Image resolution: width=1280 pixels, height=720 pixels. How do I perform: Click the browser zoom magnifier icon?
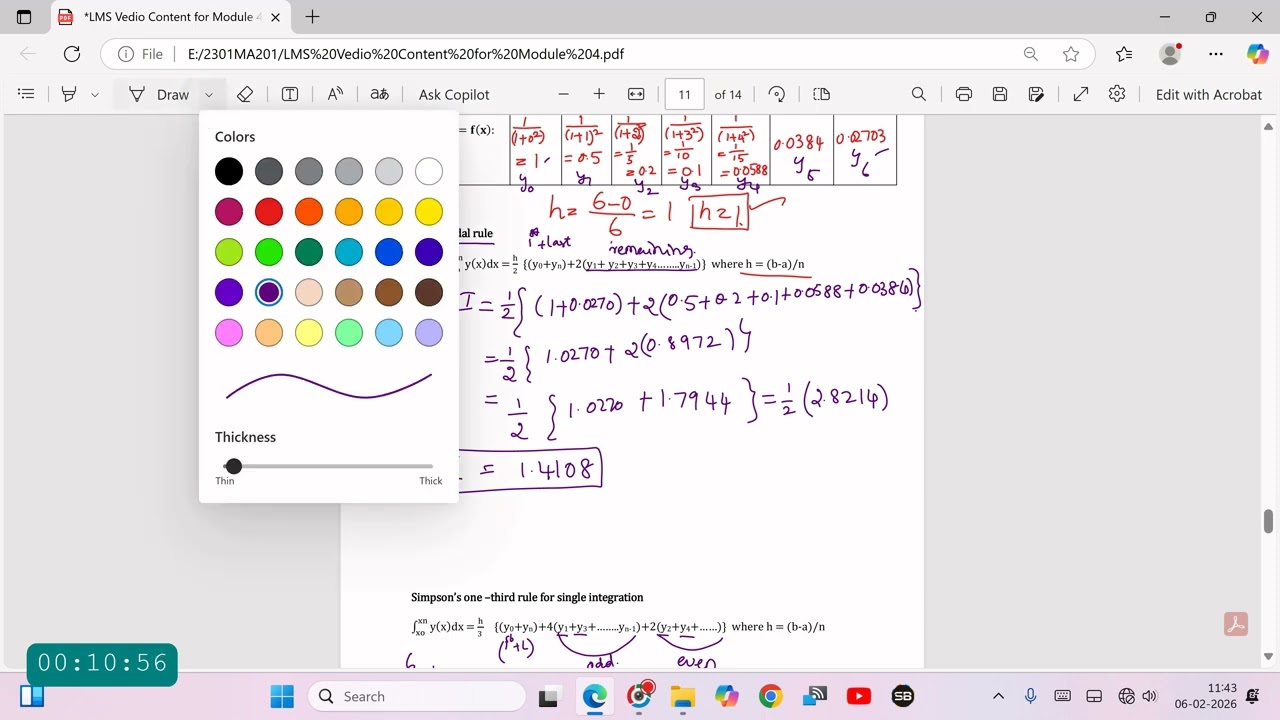1031,54
